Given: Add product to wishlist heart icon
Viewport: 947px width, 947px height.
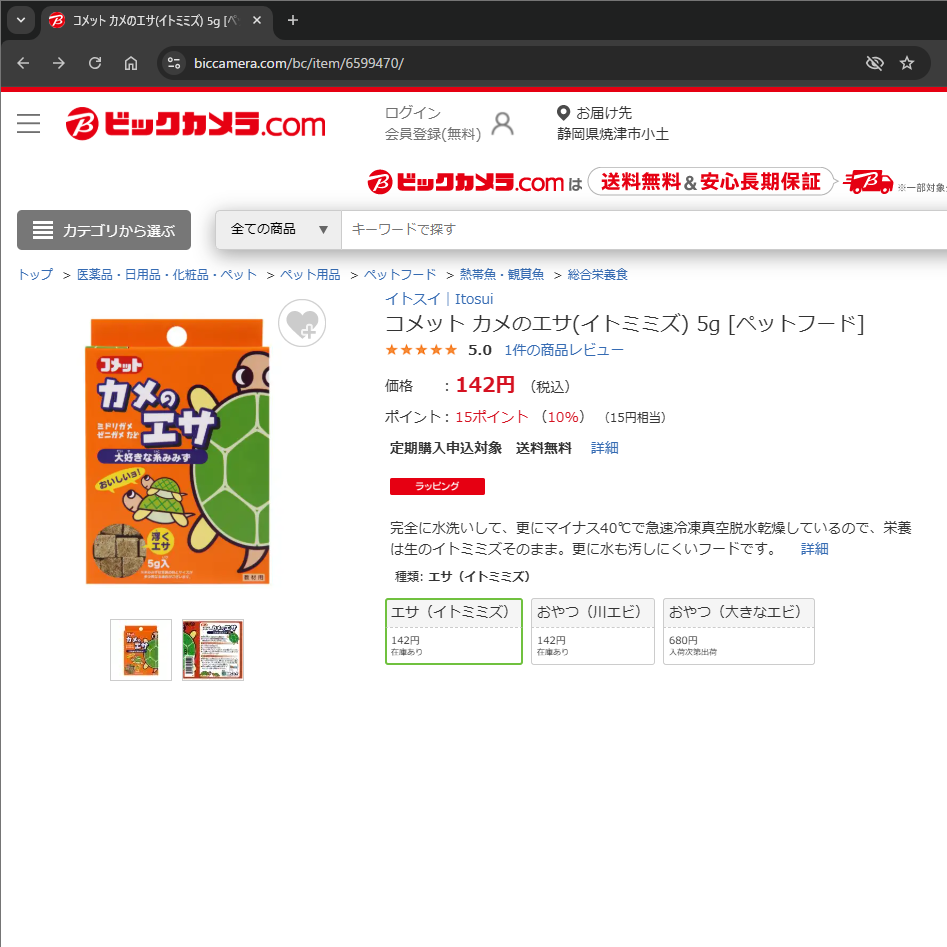Looking at the screenshot, I should [302, 323].
